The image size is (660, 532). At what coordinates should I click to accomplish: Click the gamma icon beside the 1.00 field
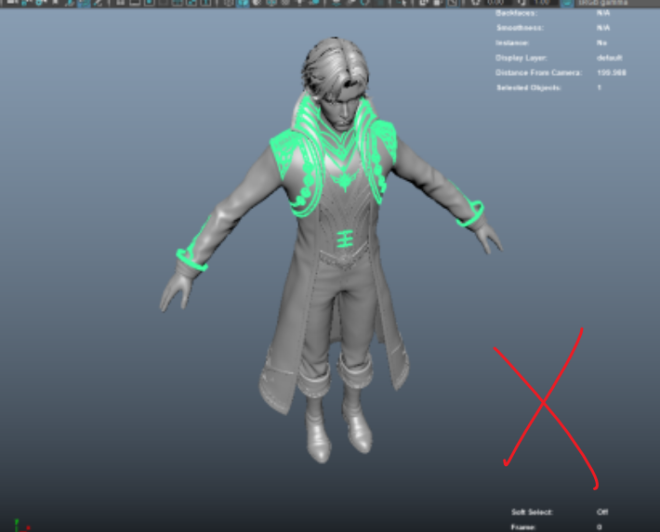coord(524,4)
